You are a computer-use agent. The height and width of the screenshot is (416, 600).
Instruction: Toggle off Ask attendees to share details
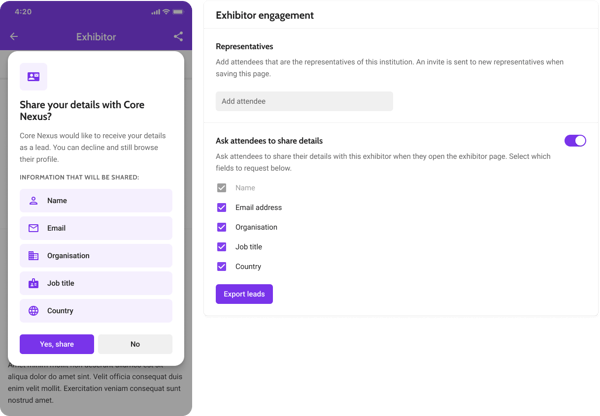coord(575,140)
